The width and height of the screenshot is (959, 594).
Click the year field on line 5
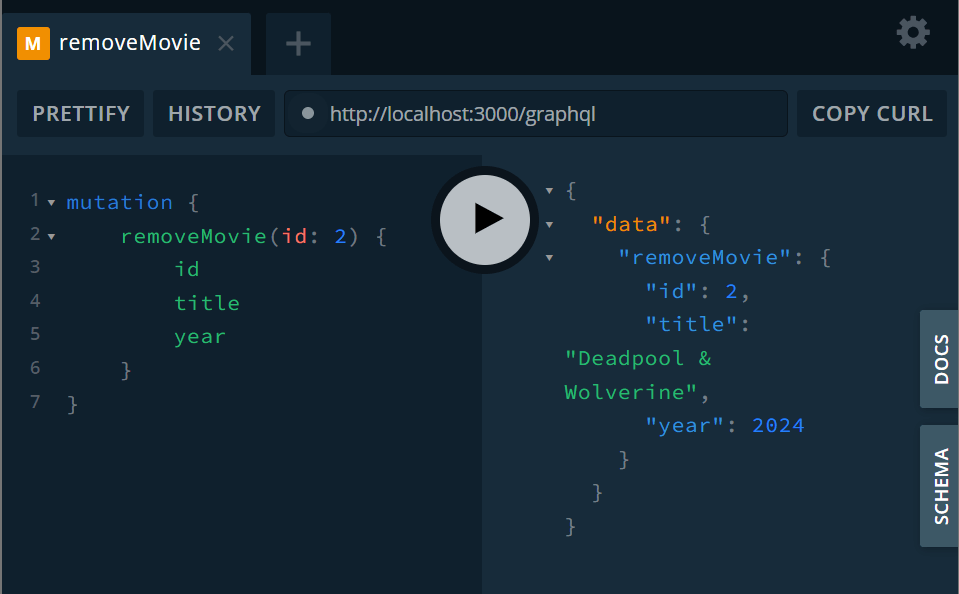pyautogui.click(x=200, y=336)
